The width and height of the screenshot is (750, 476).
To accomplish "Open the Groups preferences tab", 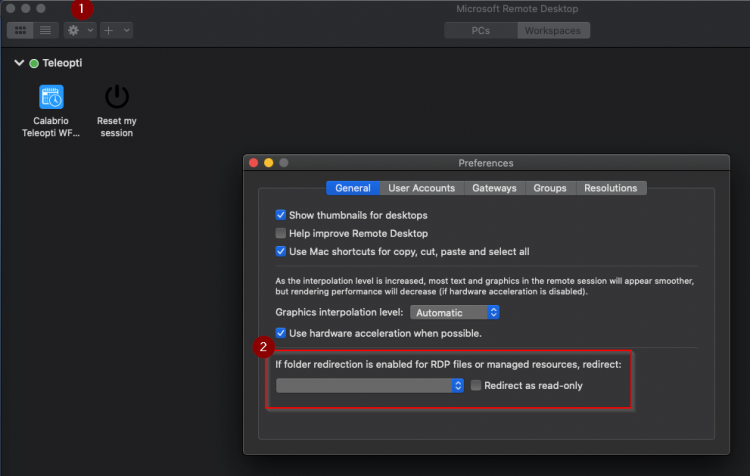I will pyautogui.click(x=550, y=188).
